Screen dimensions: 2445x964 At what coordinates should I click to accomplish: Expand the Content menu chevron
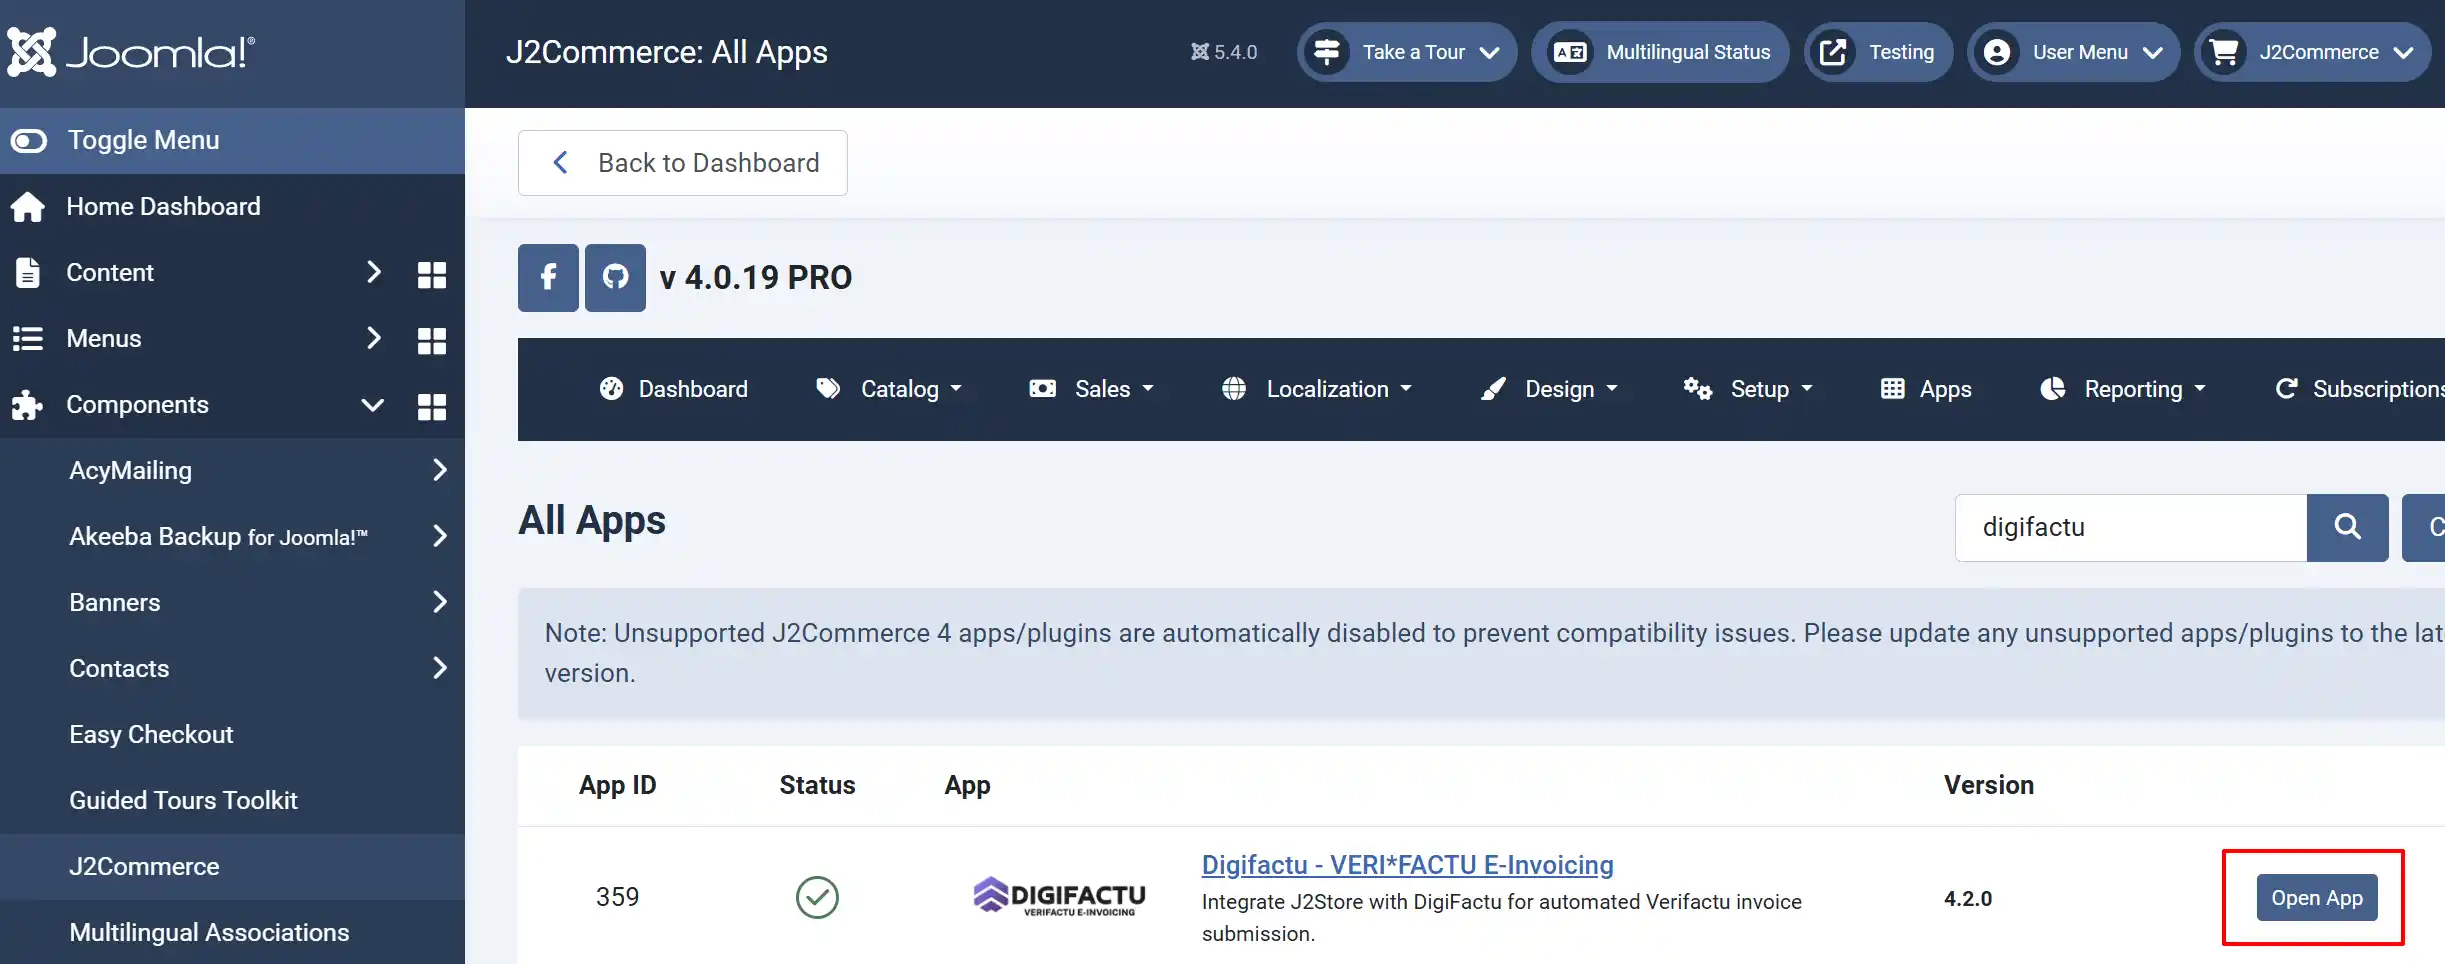pos(373,272)
